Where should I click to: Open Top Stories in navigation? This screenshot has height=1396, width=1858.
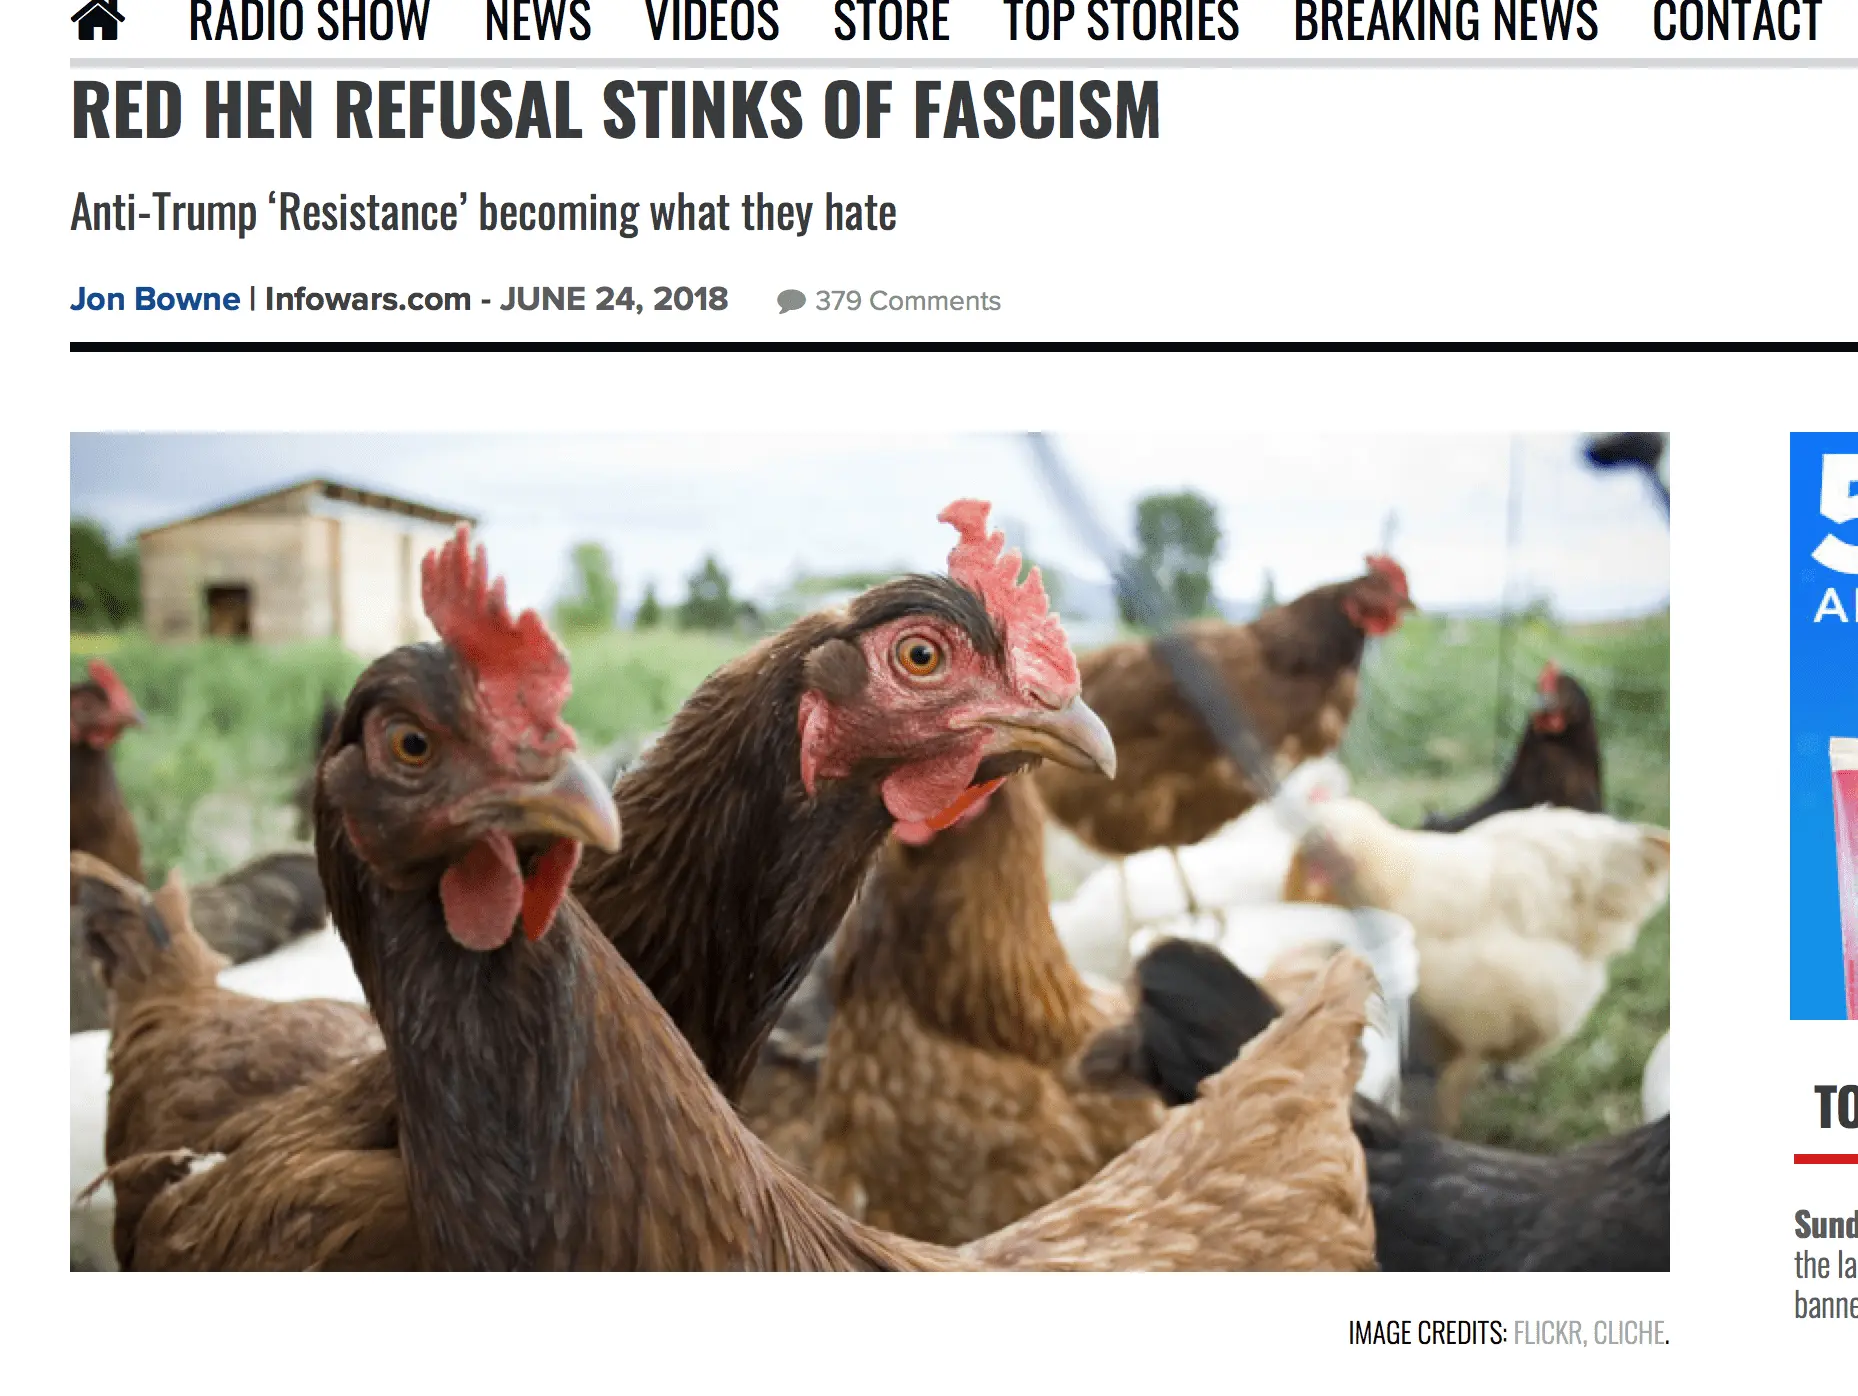point(1121,21)
